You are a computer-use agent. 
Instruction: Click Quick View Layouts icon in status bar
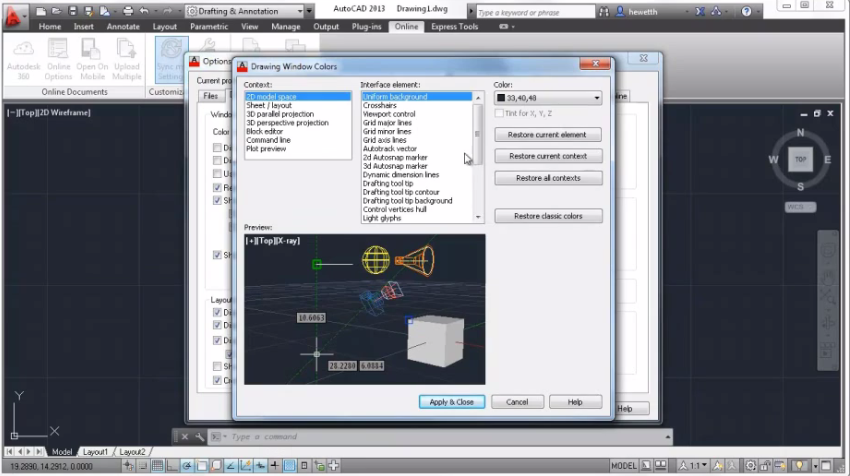646,466
